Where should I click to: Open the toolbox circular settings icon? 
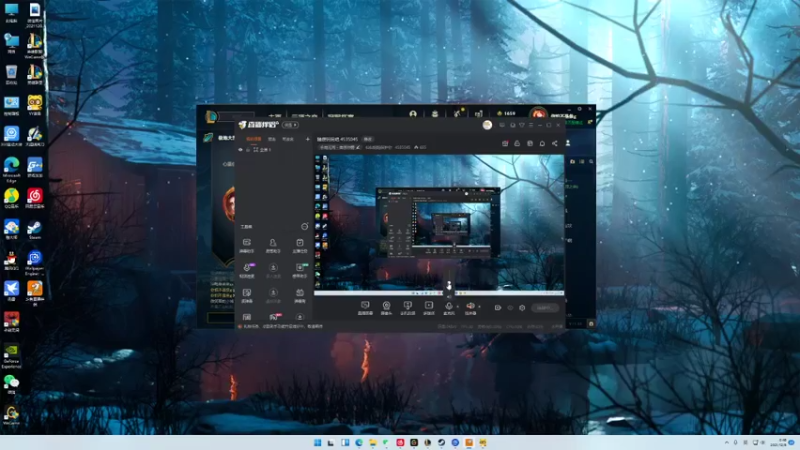click(305, 226)
